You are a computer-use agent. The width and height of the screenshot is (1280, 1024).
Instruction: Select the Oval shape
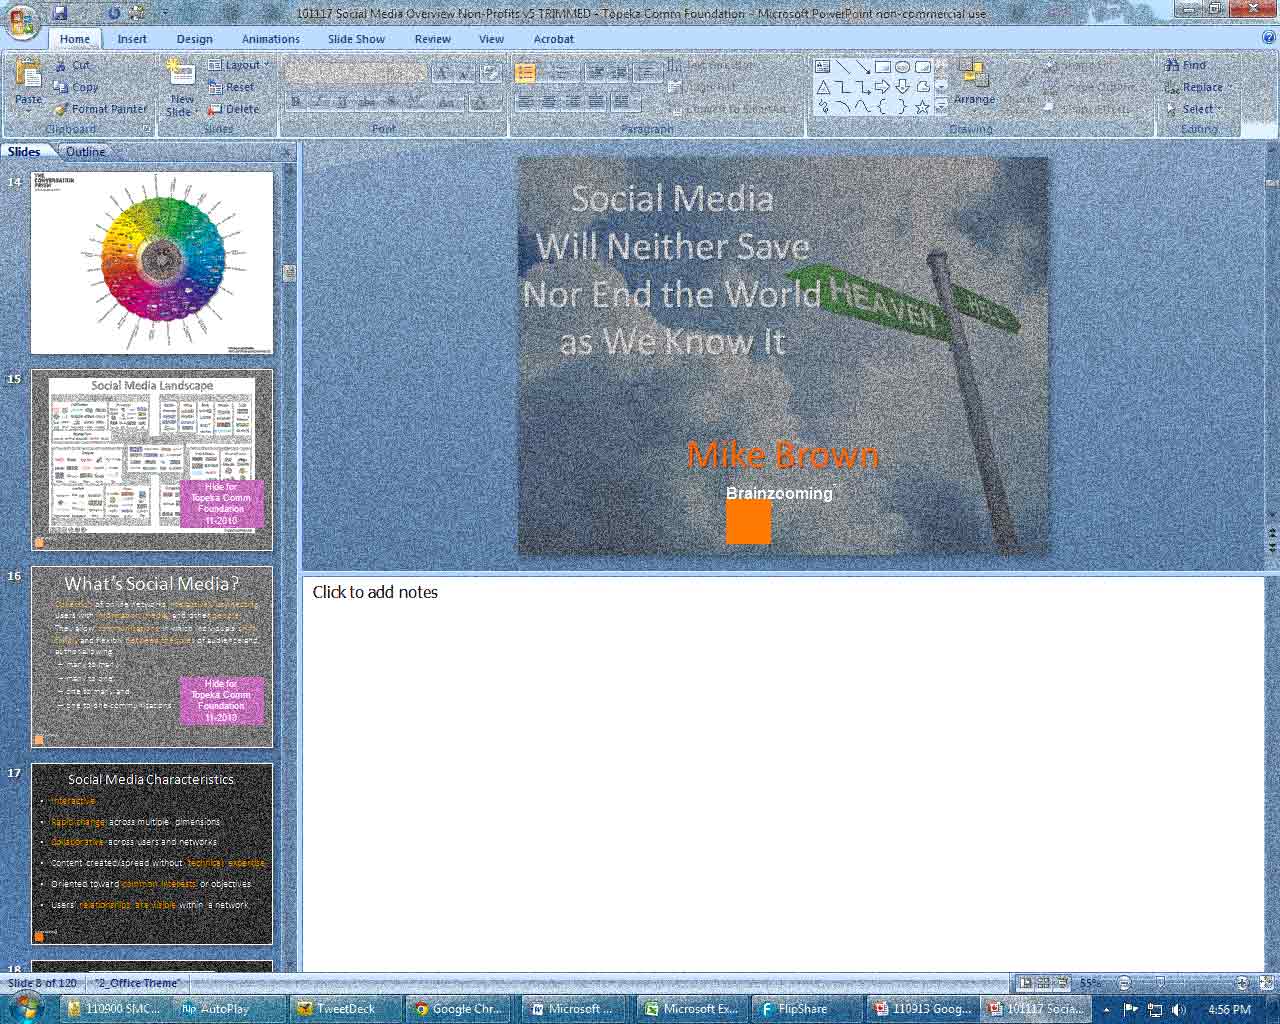(x=902, y=67)
